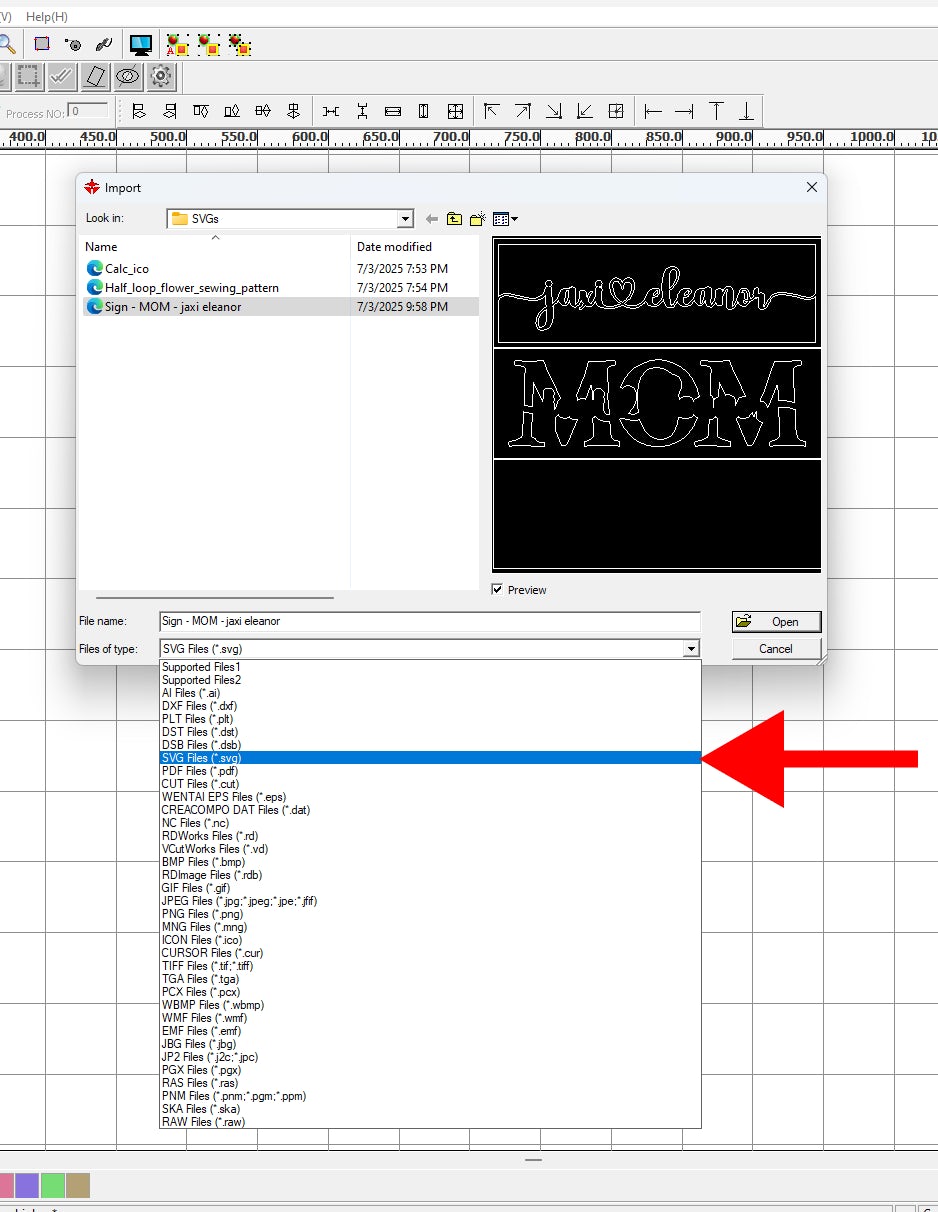Click the equal horizontal spacing icon

331,111
